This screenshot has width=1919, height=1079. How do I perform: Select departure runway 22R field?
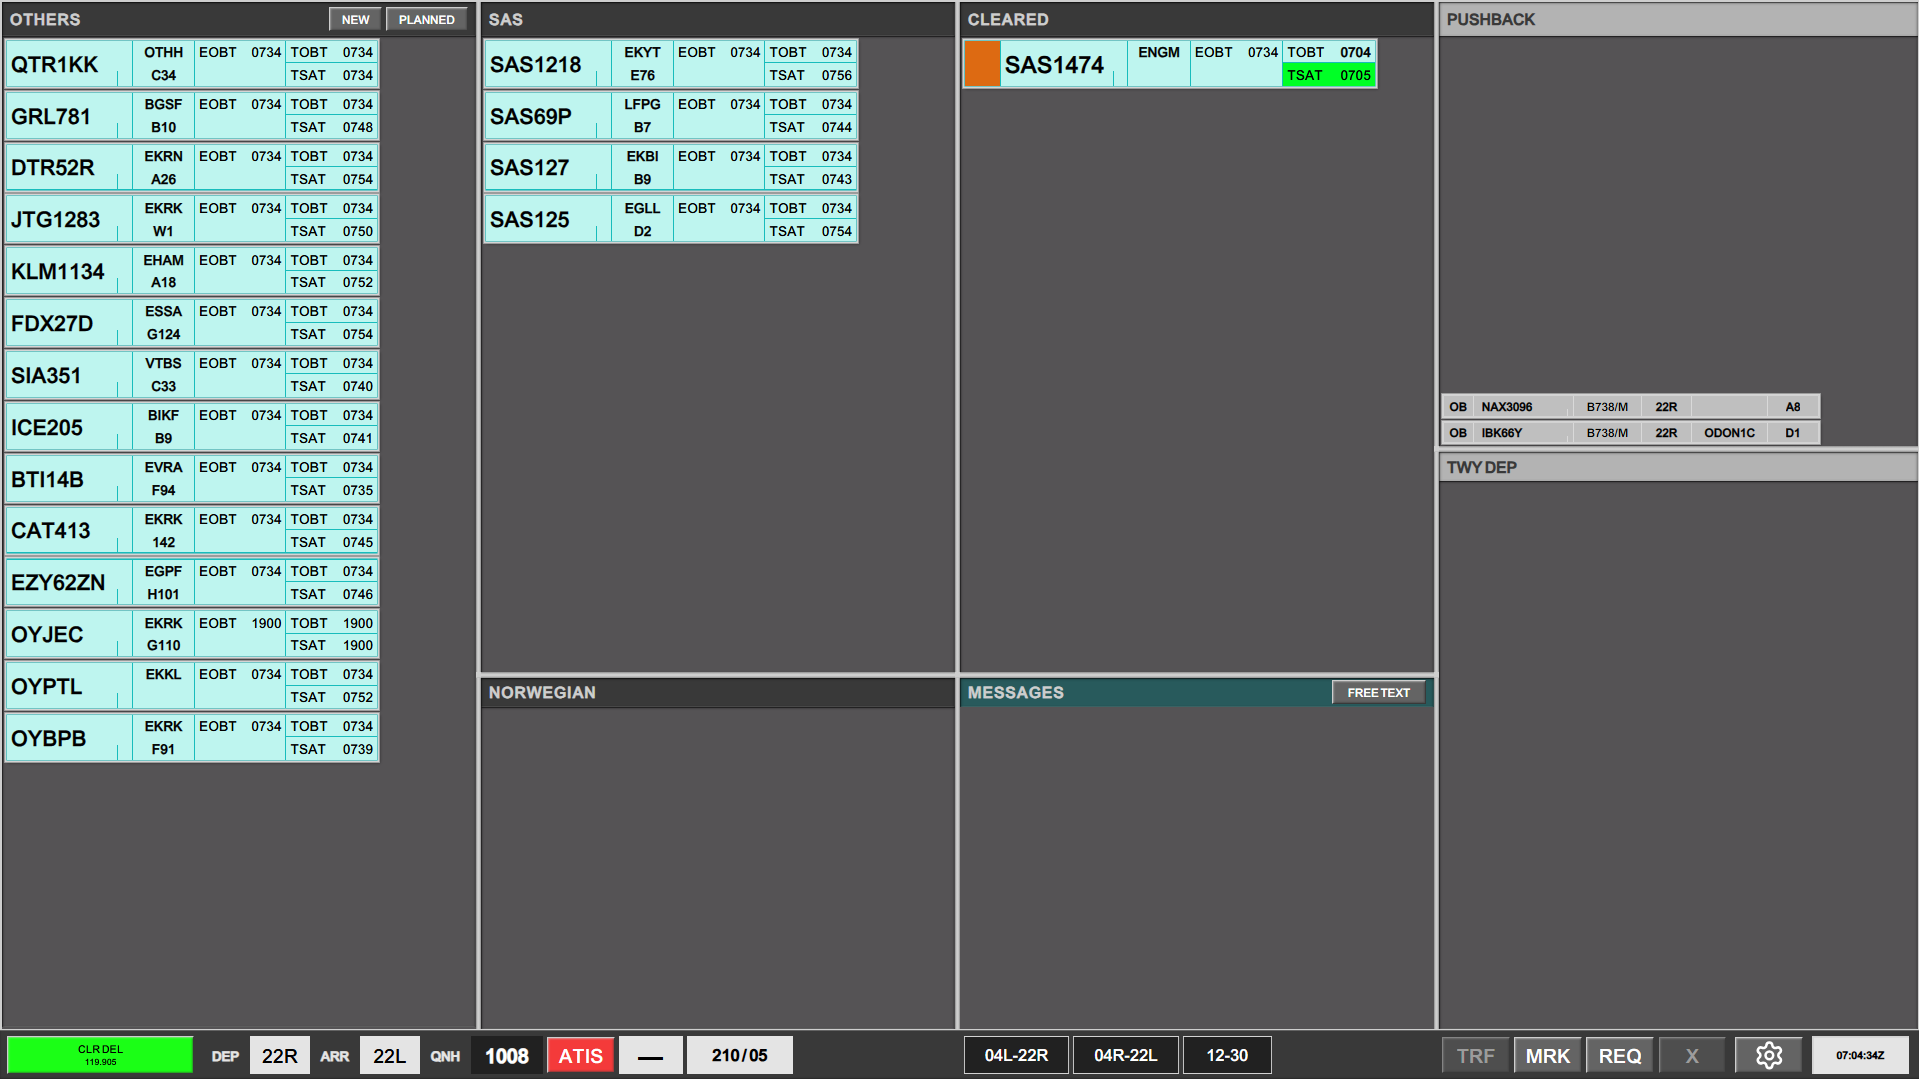coord(279,1055)
